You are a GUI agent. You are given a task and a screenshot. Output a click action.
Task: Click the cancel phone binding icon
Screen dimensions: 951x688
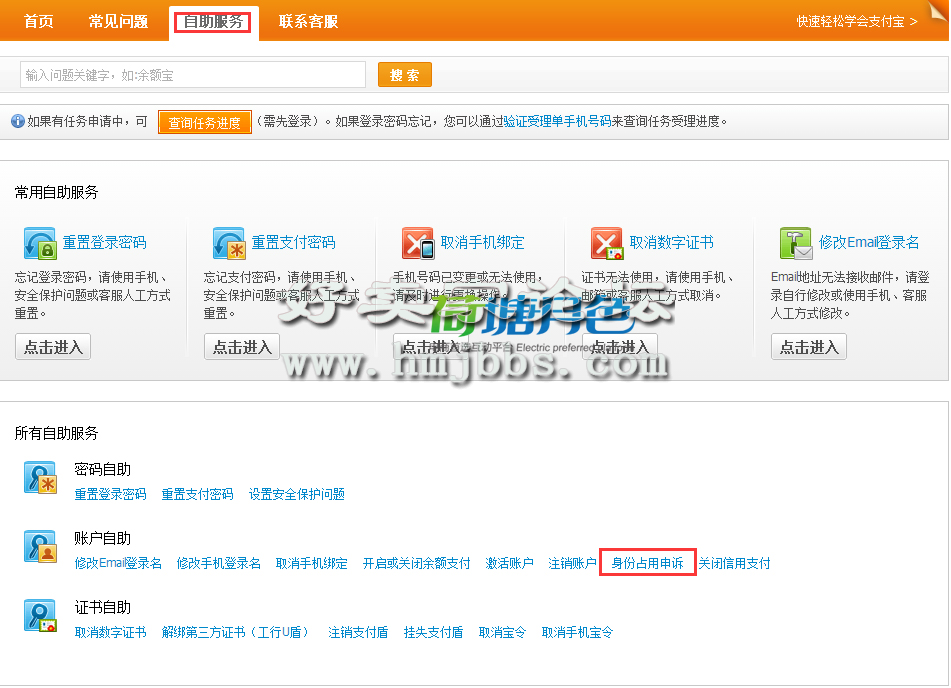418,243
